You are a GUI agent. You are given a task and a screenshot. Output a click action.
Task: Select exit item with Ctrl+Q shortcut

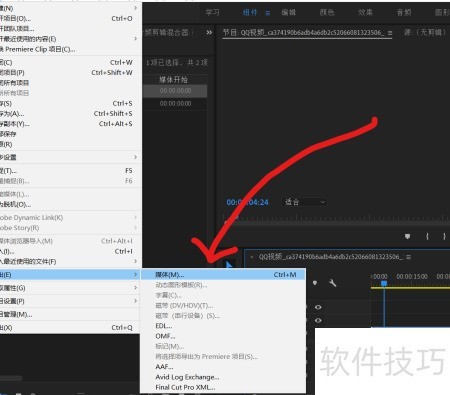70,327
